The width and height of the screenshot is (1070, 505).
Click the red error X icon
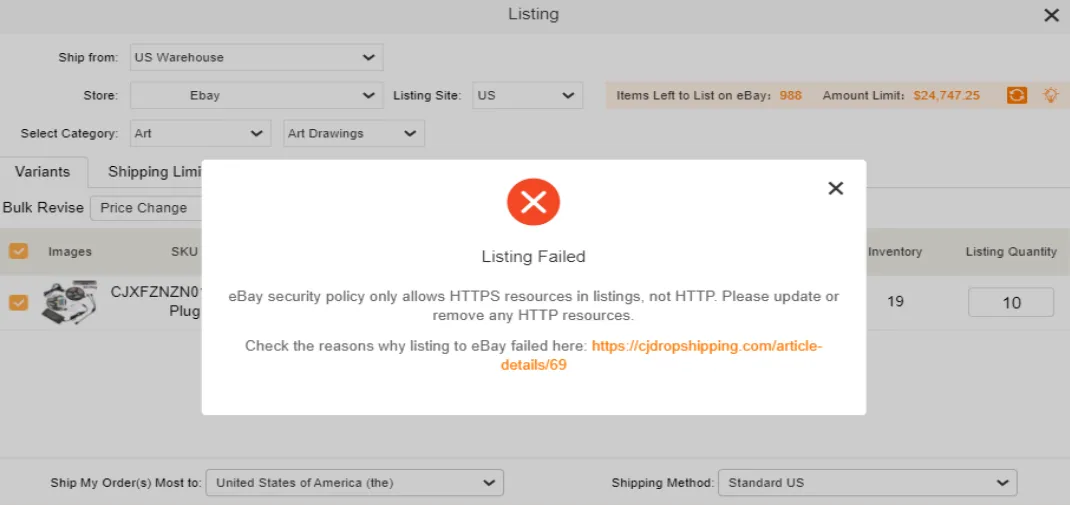tap(533, 203)
